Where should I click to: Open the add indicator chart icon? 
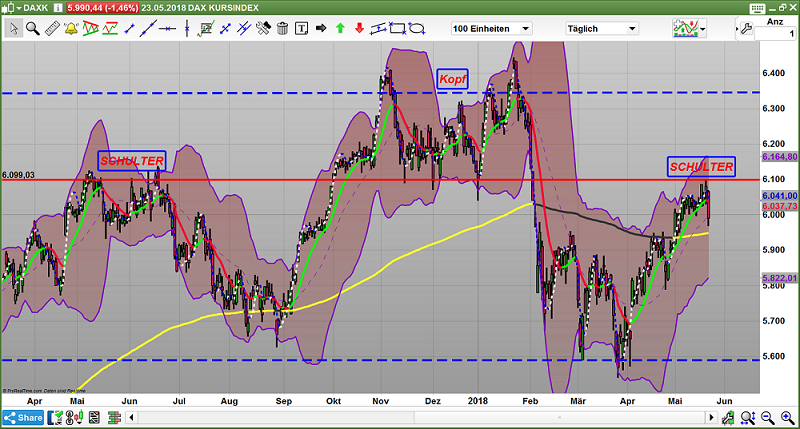point(686,29)
